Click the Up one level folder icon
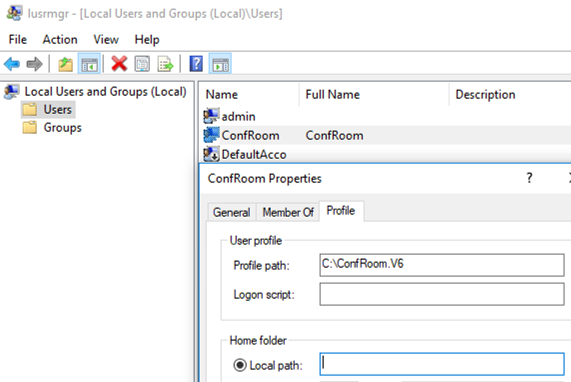The width and height of the screenshot is (571, 382). 66,64
